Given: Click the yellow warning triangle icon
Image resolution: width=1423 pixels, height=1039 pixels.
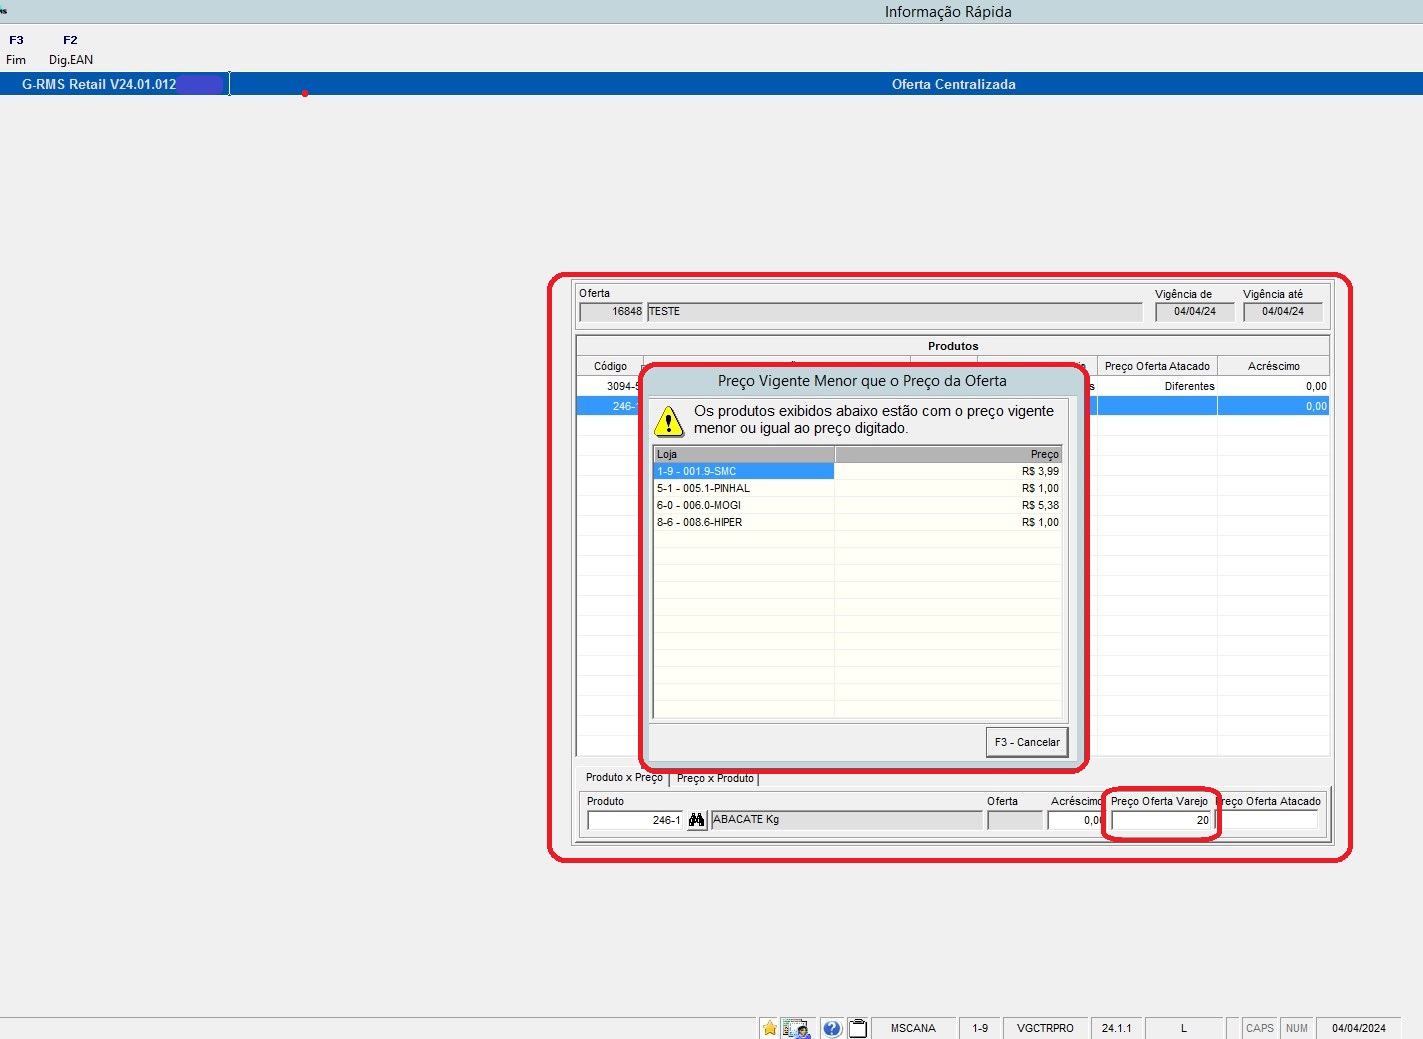Looking at the screenshot, I should (668, 421).
